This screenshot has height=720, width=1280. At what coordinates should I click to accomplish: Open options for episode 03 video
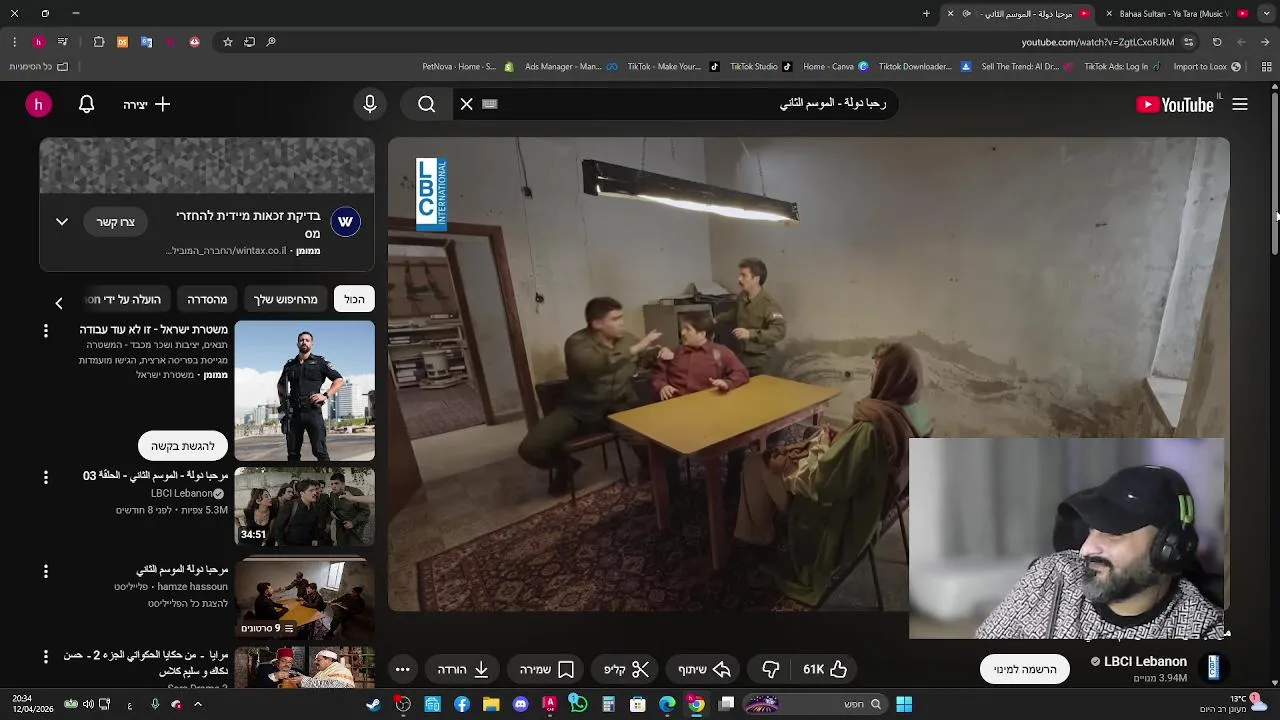click(x=45, y=478)
